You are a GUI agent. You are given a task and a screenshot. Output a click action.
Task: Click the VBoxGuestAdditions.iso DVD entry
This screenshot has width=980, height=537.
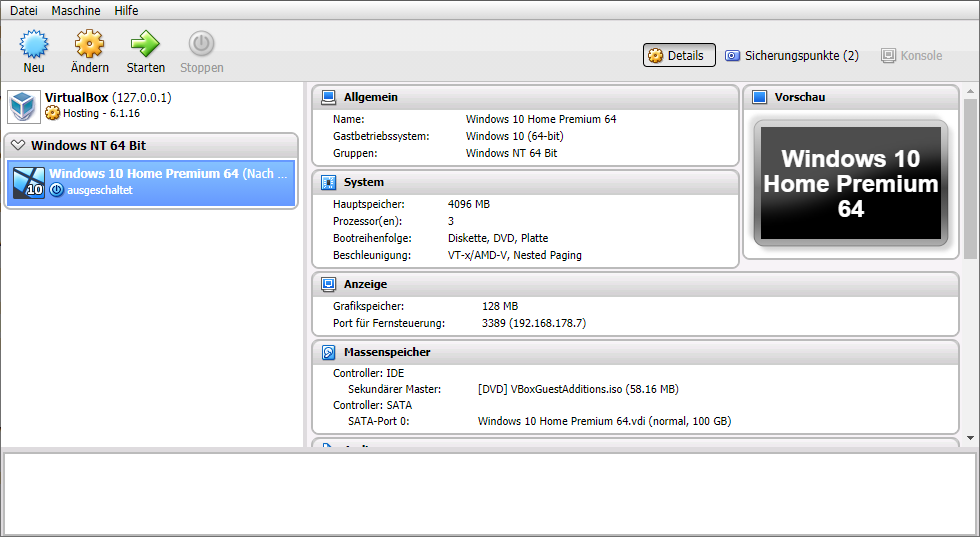(578, 389)
